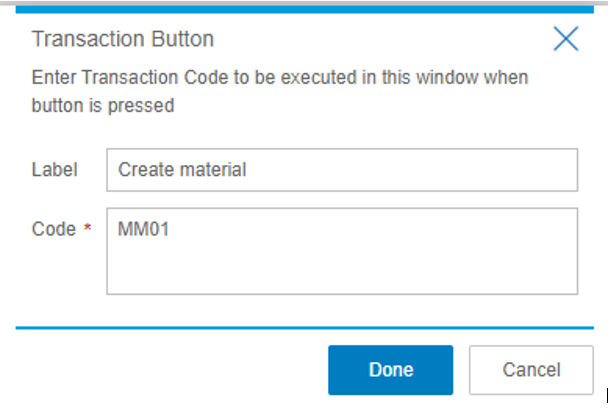Click the "Transaction Button" dialog title
This screenshot has height=408, width=608.
pos(123,39)
